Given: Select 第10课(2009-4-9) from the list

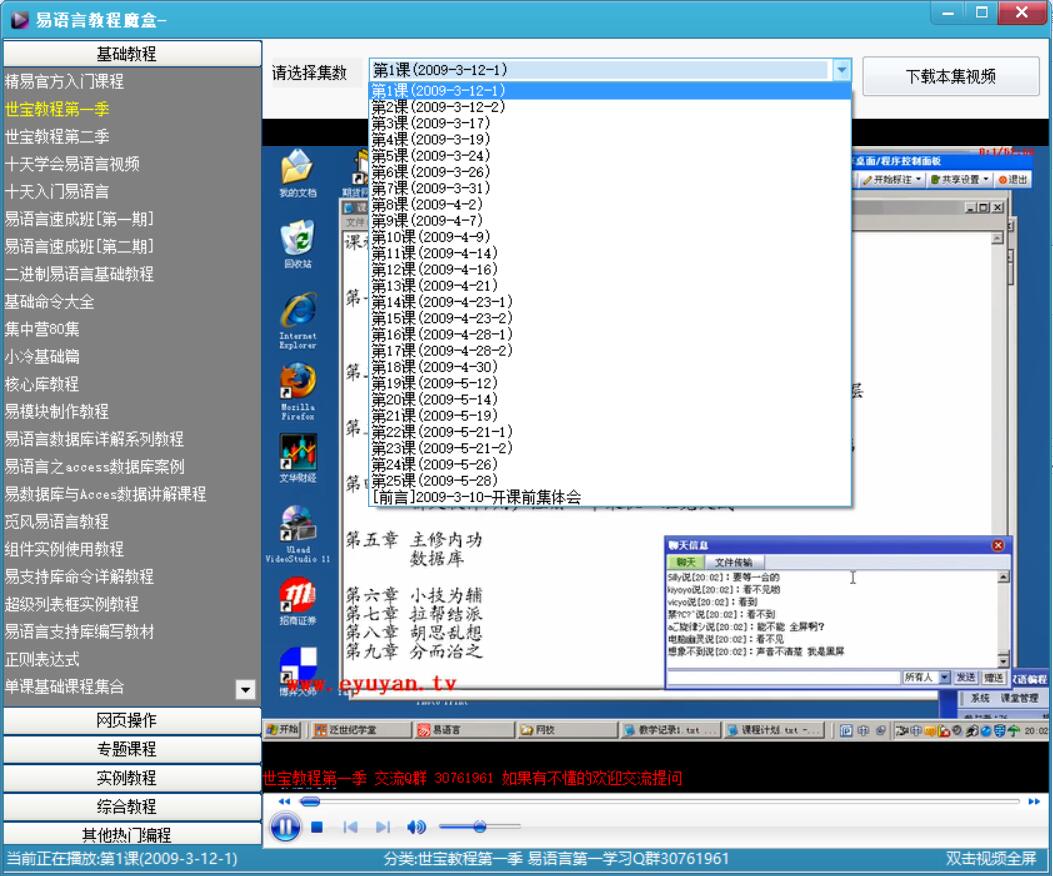Looking at the screenshot, I should (x=431, y=237).
